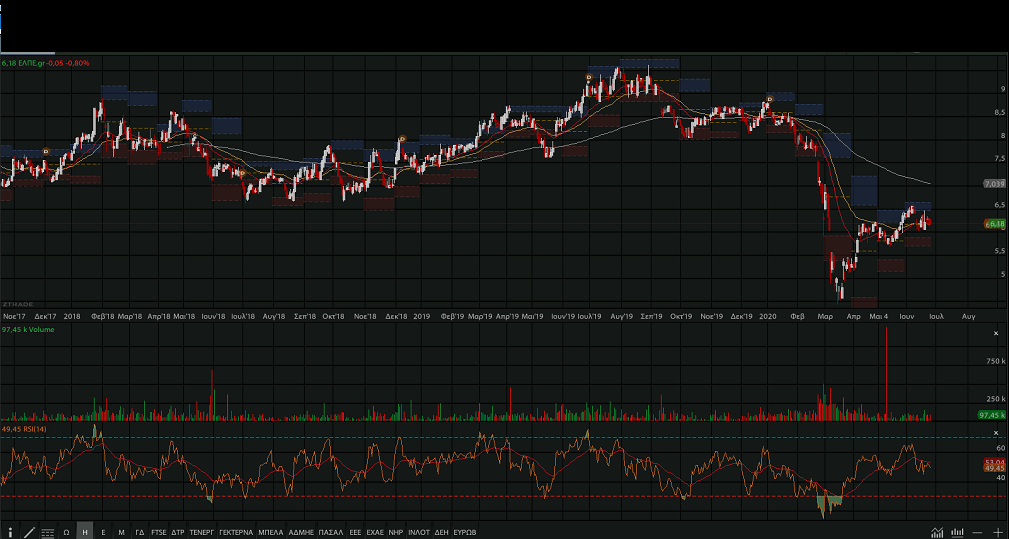Select the M monthly timeframe

pos(121,532)
